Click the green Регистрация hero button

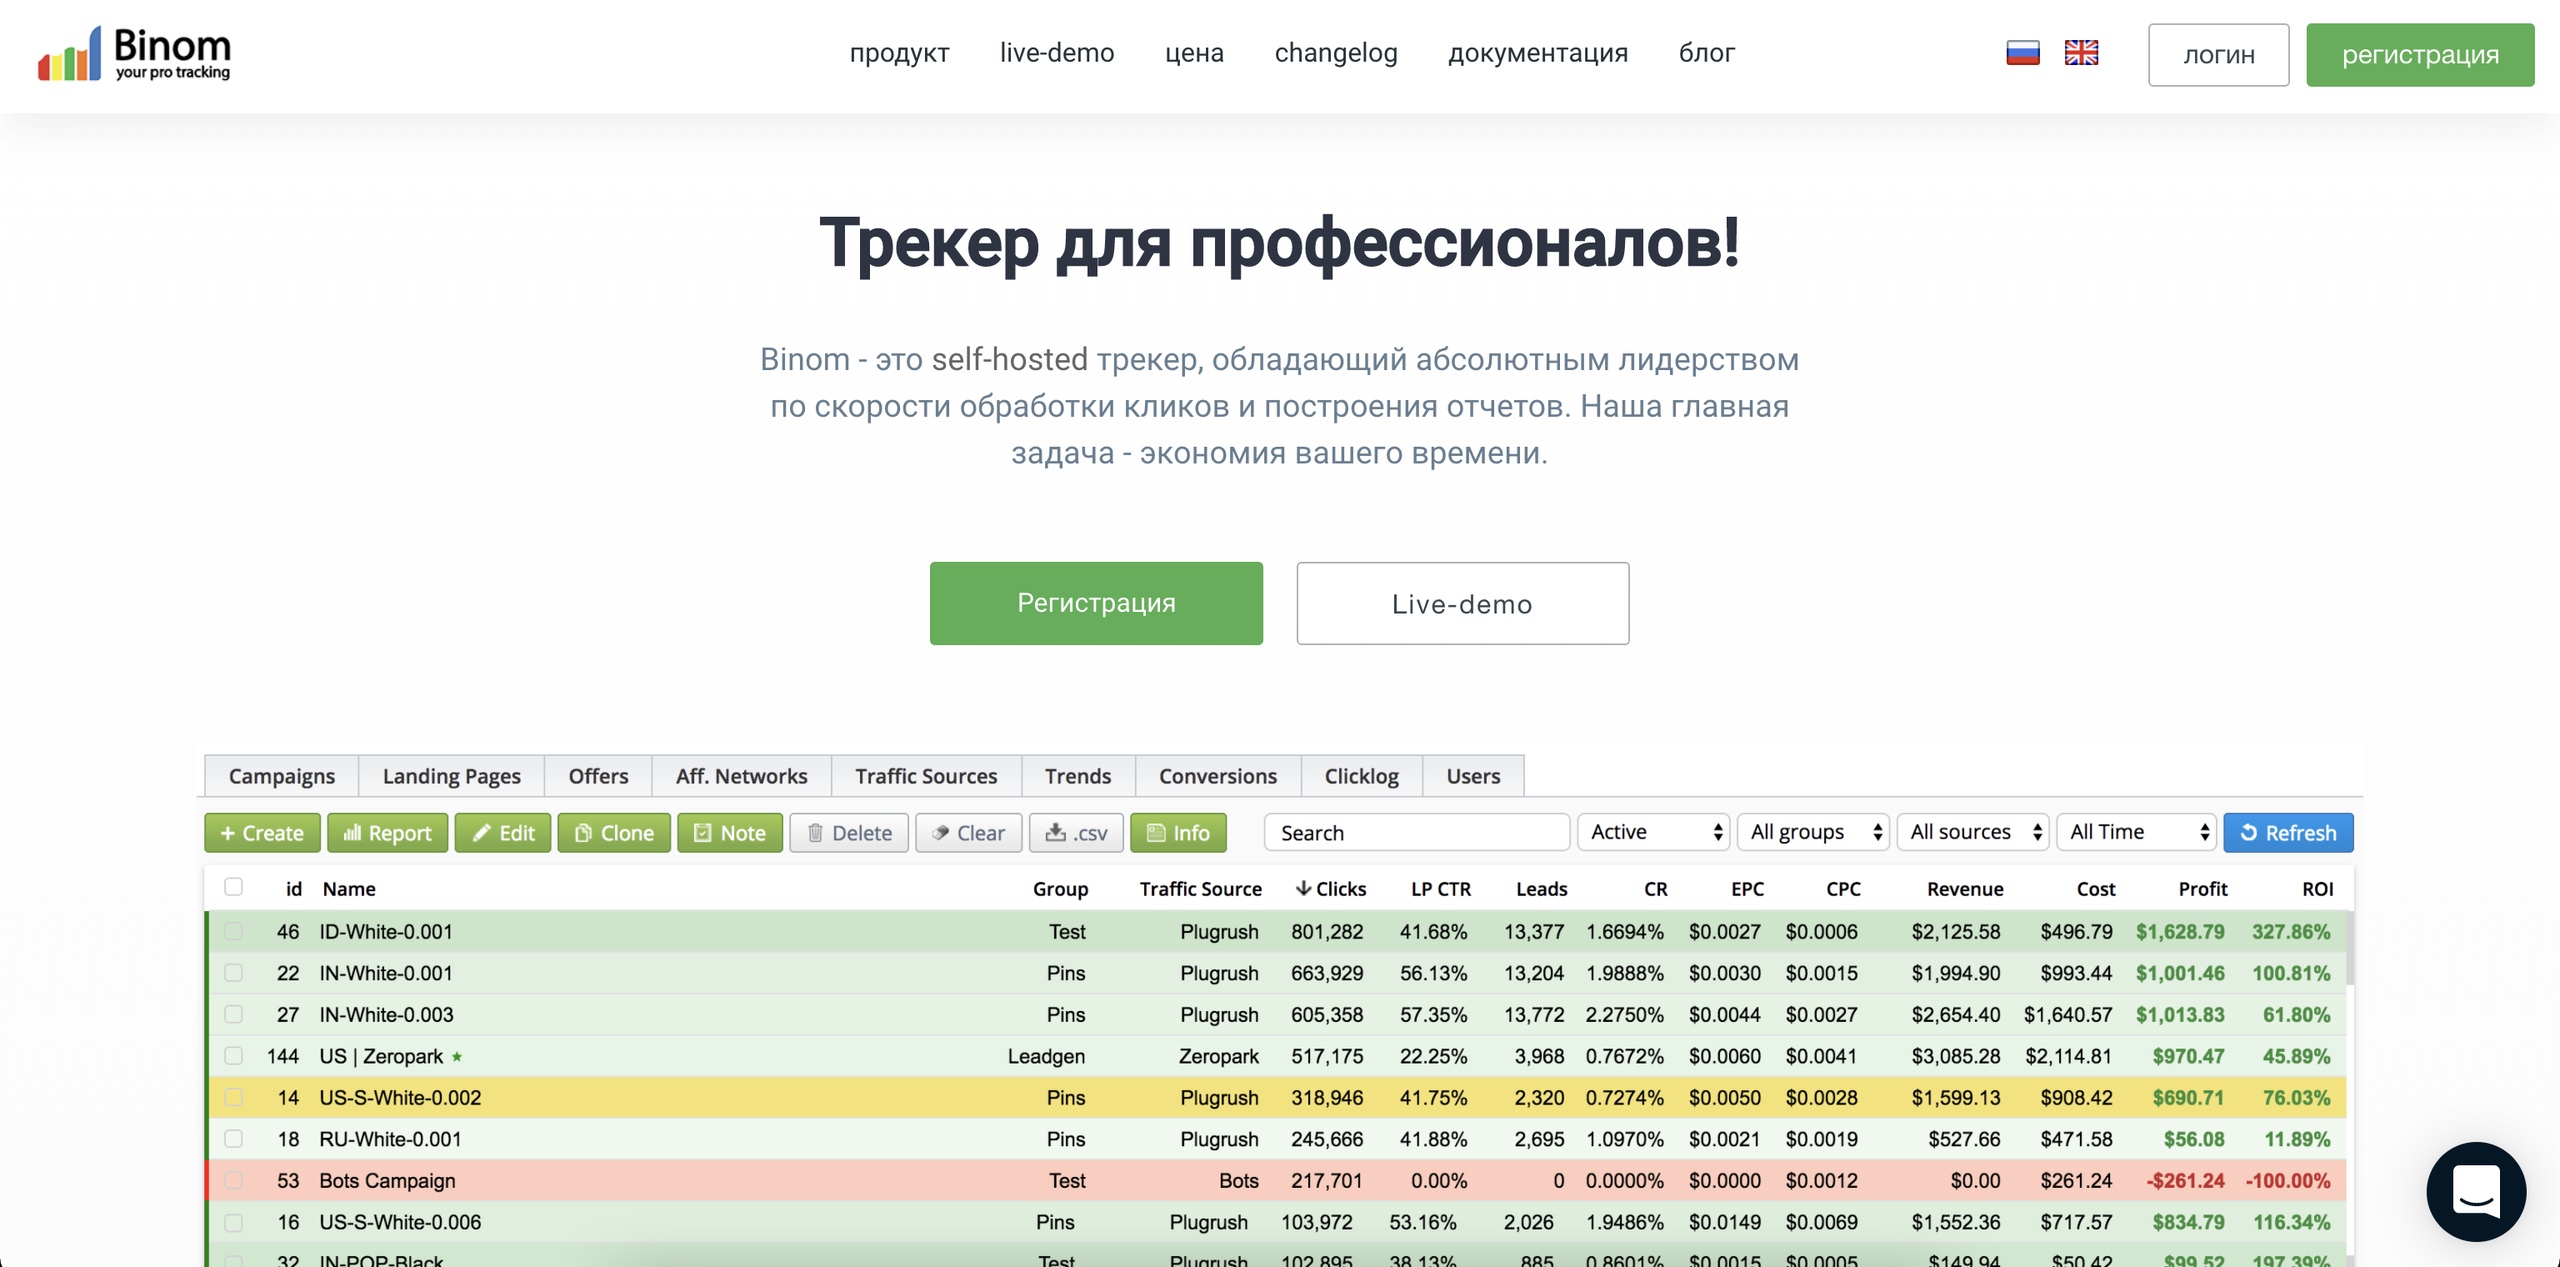pyautogui.click(x=1096, y=603)
